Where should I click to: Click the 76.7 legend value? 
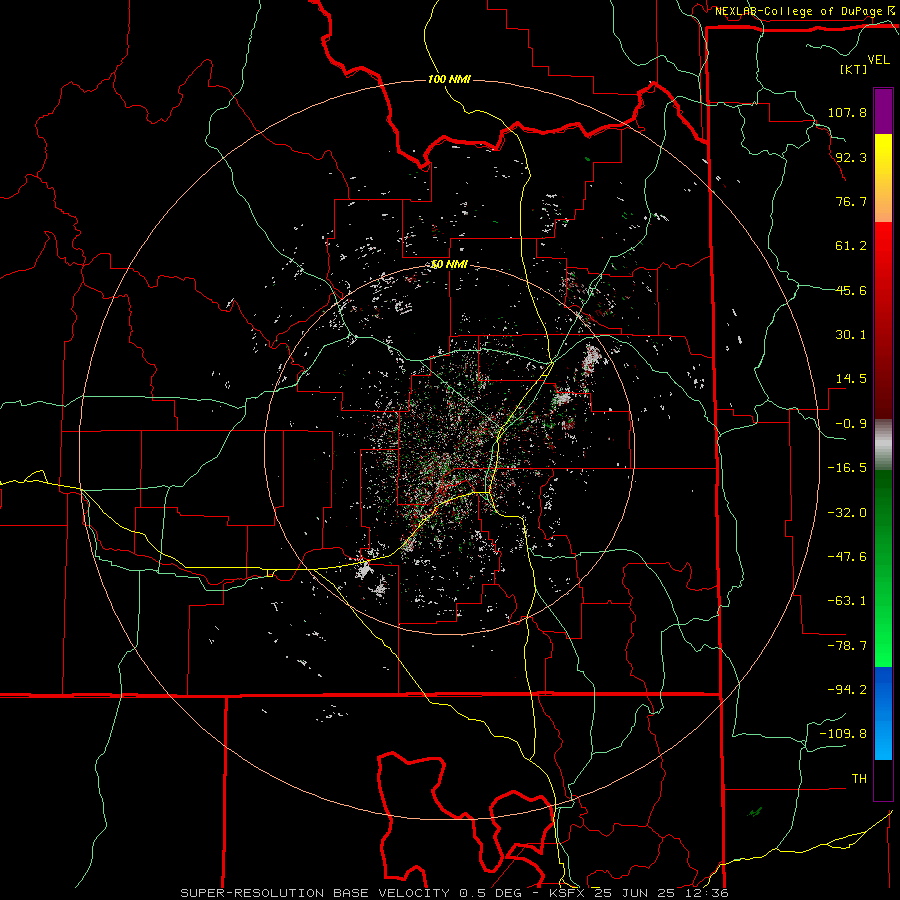click(x=851, y=201)
